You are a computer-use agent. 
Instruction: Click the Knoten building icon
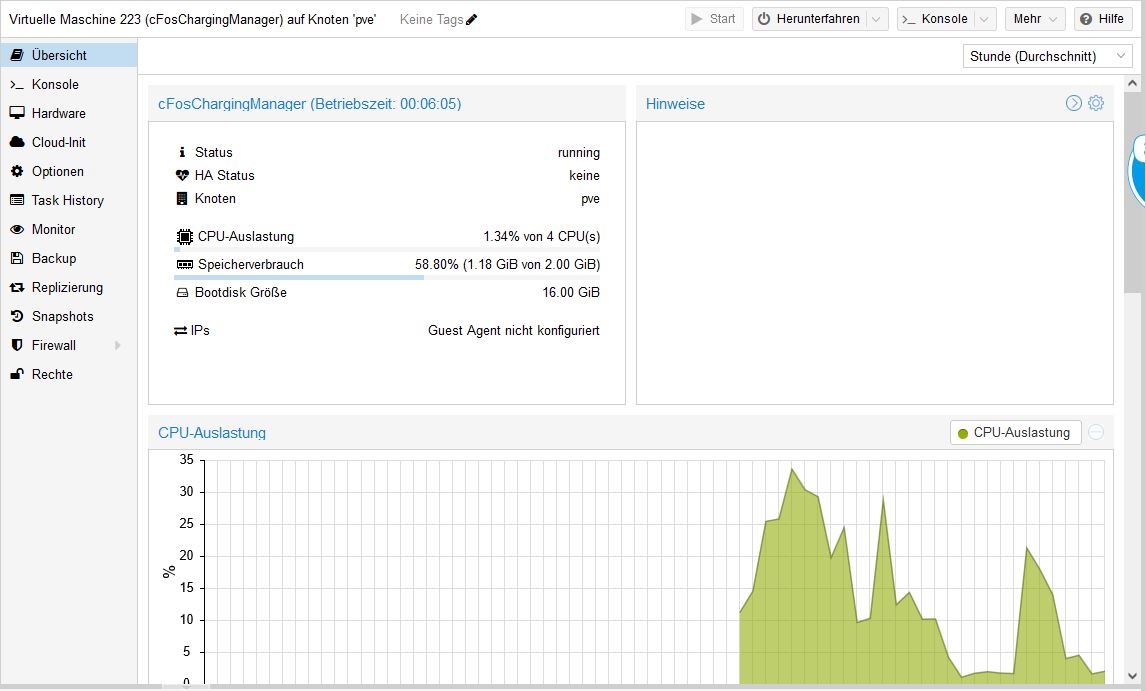[182, 198]
